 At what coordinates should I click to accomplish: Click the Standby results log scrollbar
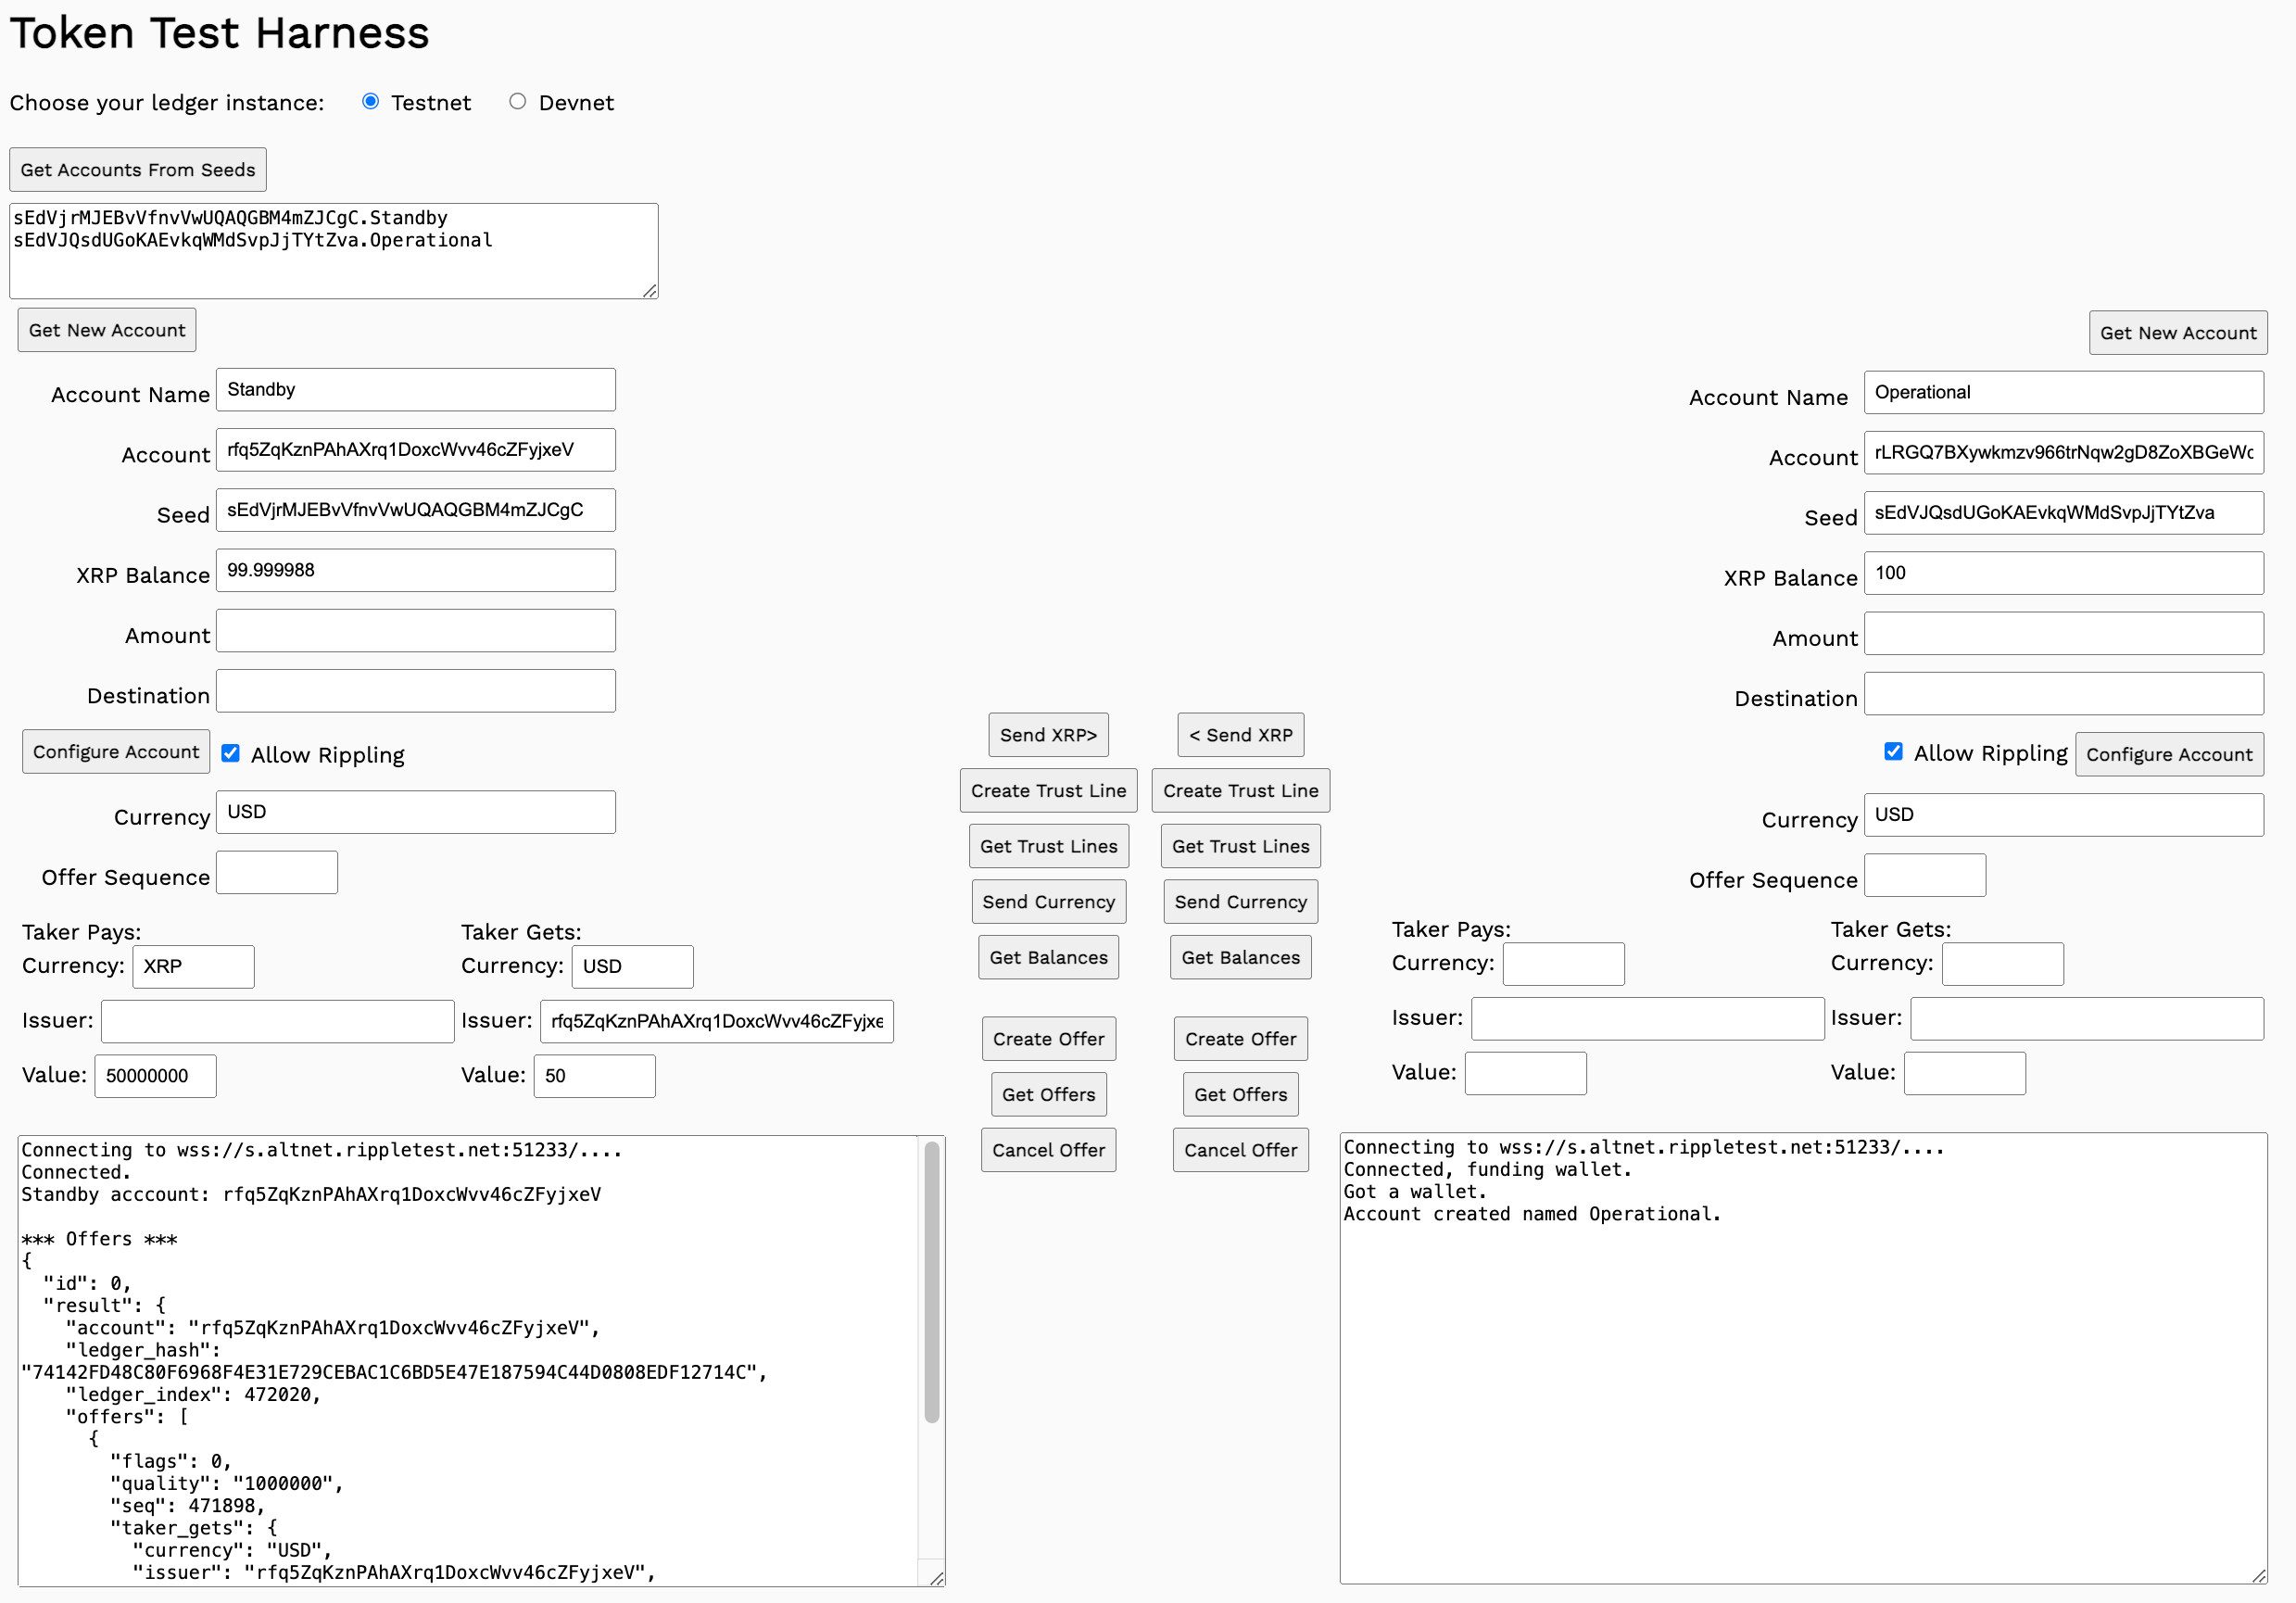[x=931, y=1285]
